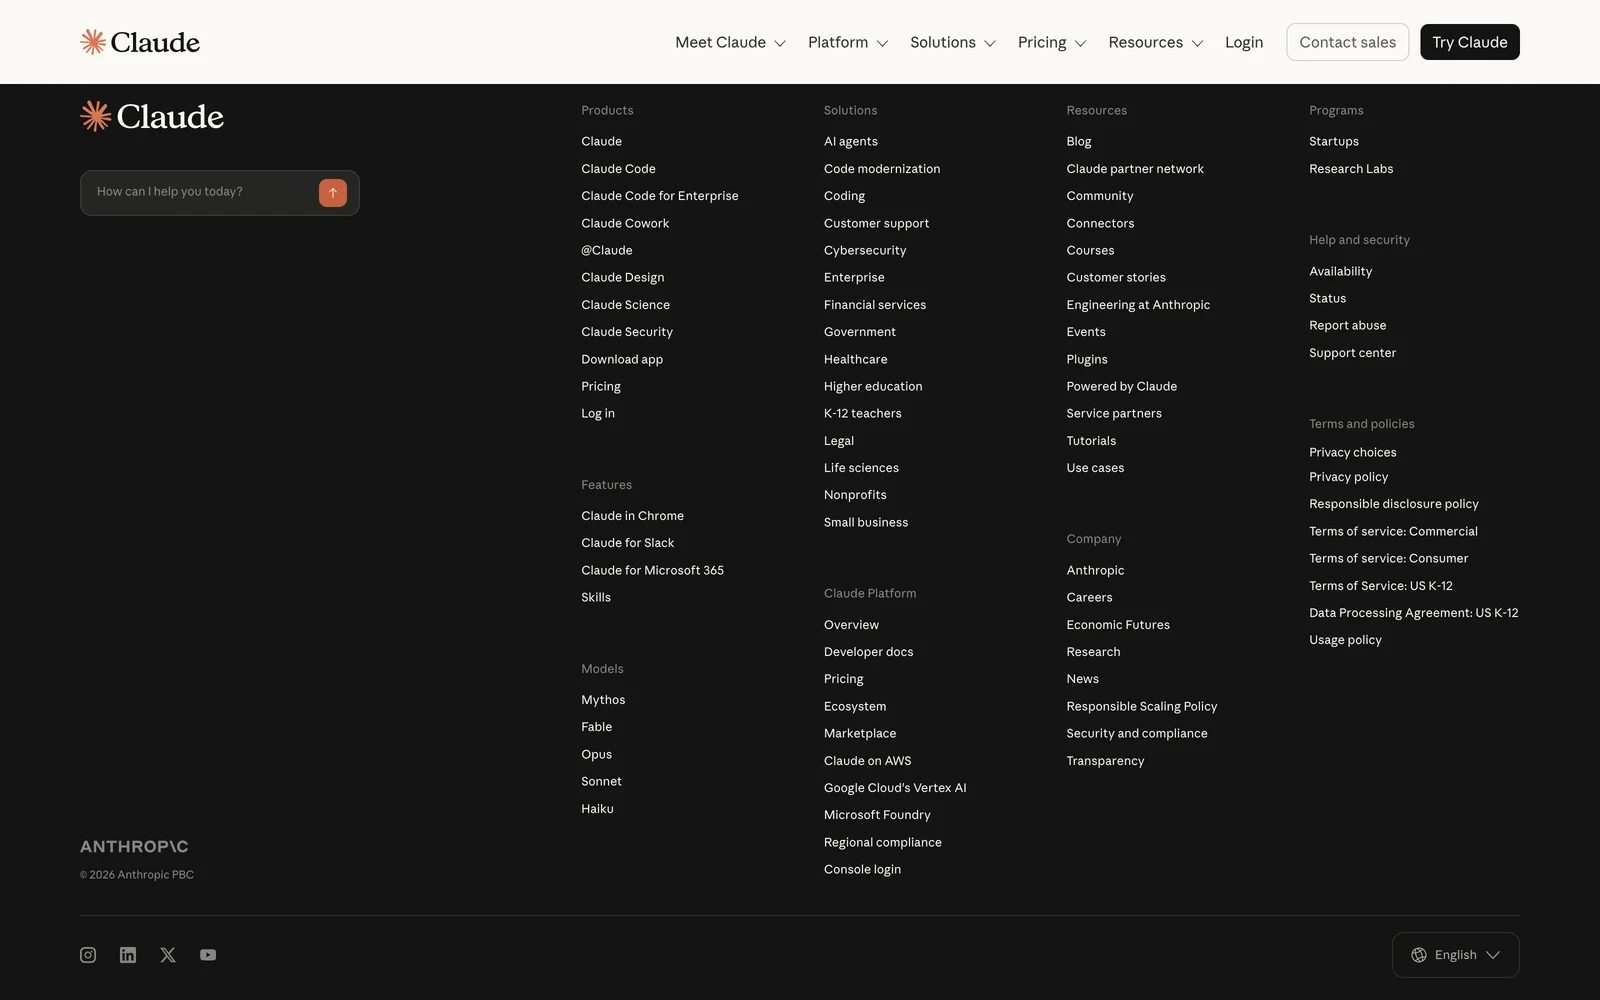Submit the chat prompt with the orange arrow

pyautogui.click(x=333, y=193)
